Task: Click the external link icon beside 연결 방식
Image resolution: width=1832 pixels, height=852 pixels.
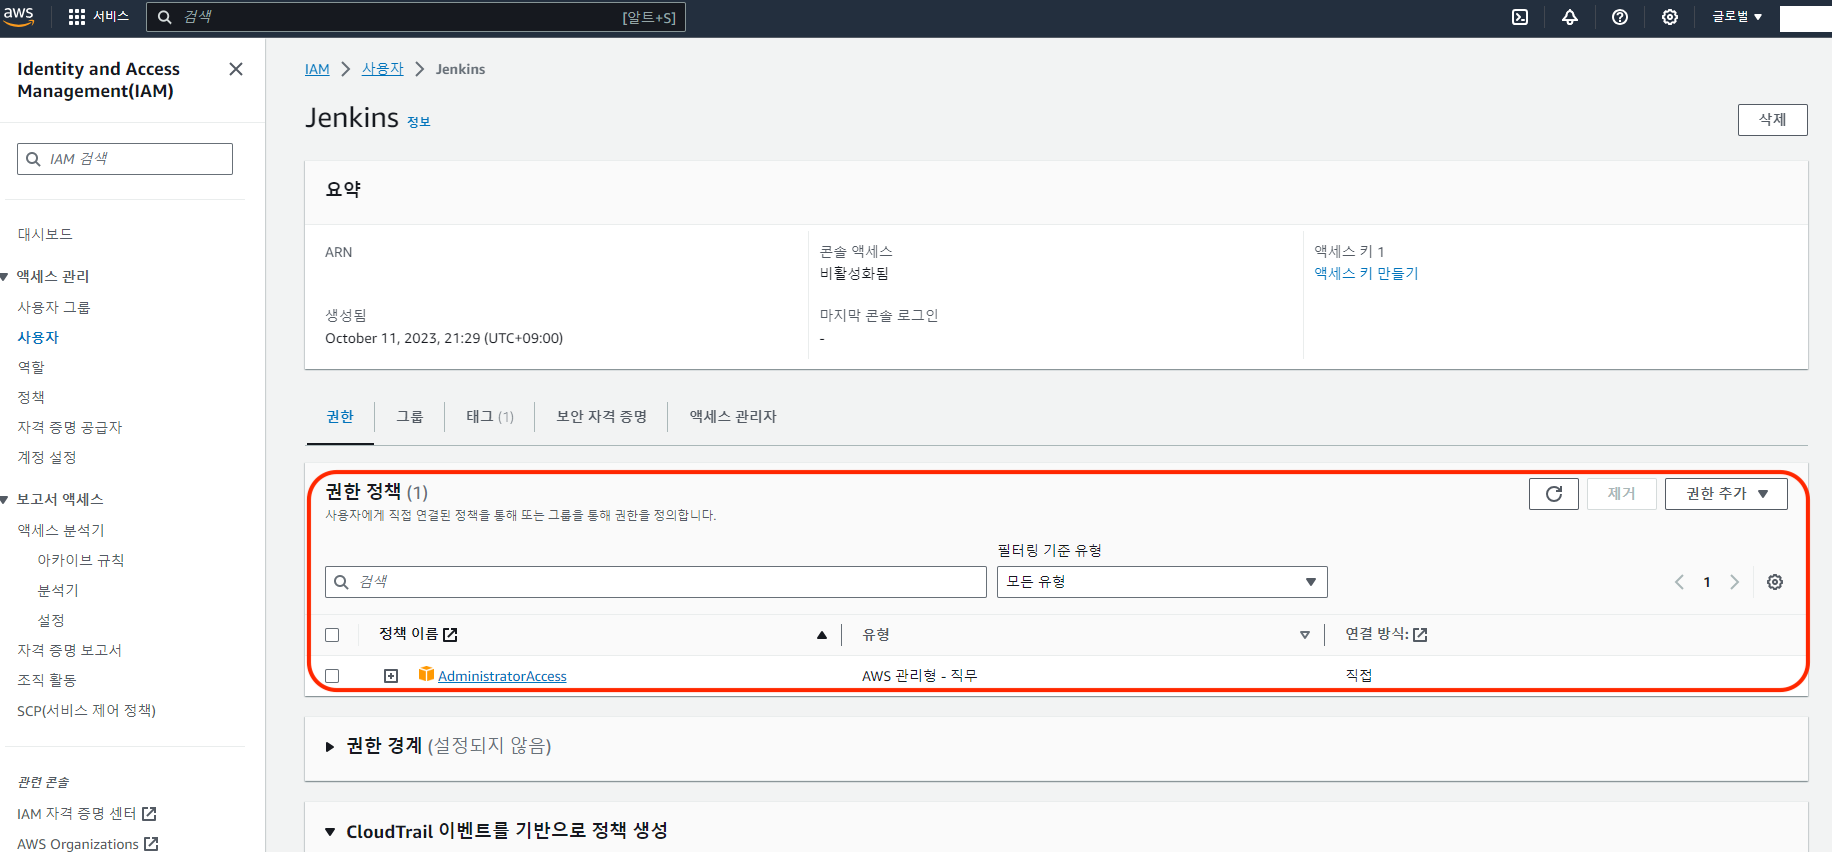Action: point(1420,635)
